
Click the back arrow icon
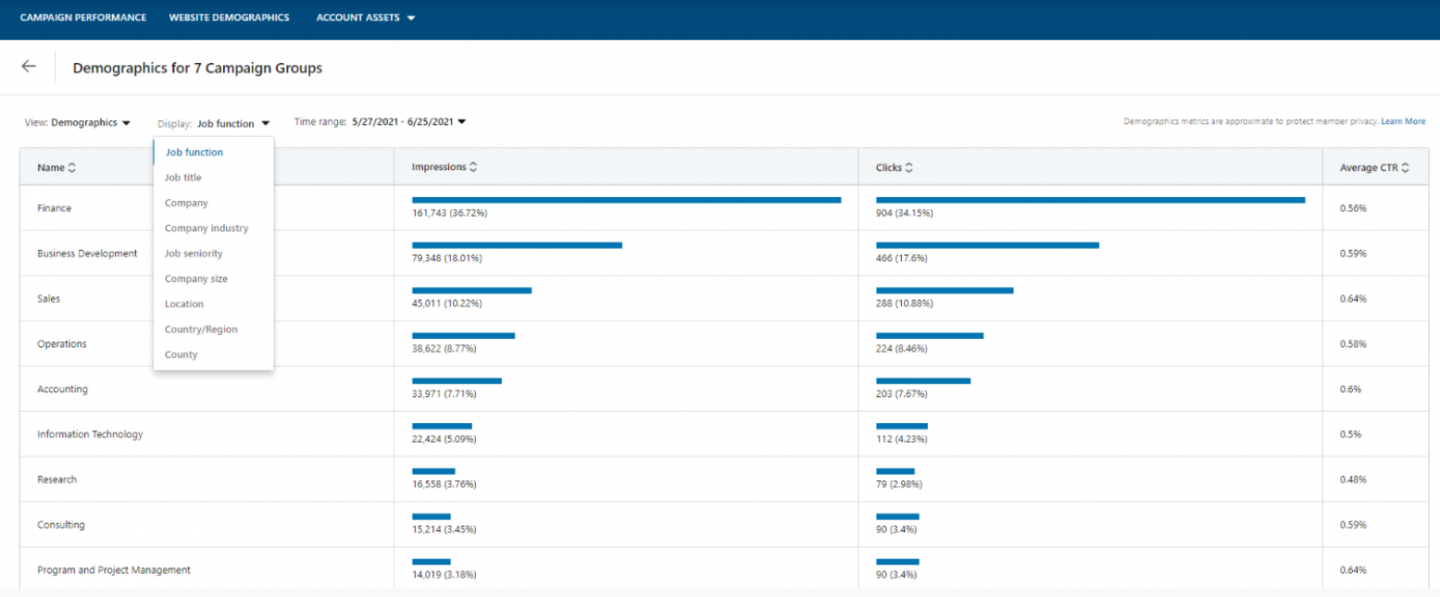pyautogui.click(x=28, y=66)
